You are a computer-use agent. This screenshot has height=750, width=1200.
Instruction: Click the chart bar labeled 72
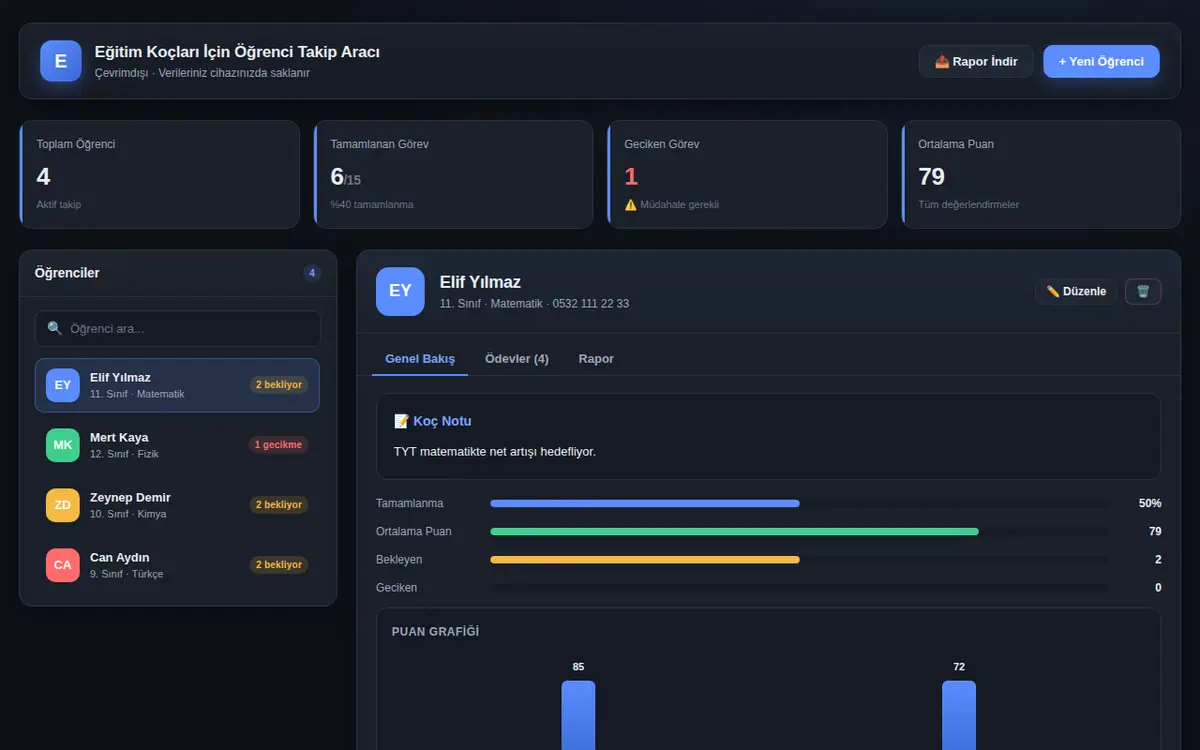point(959,715)
